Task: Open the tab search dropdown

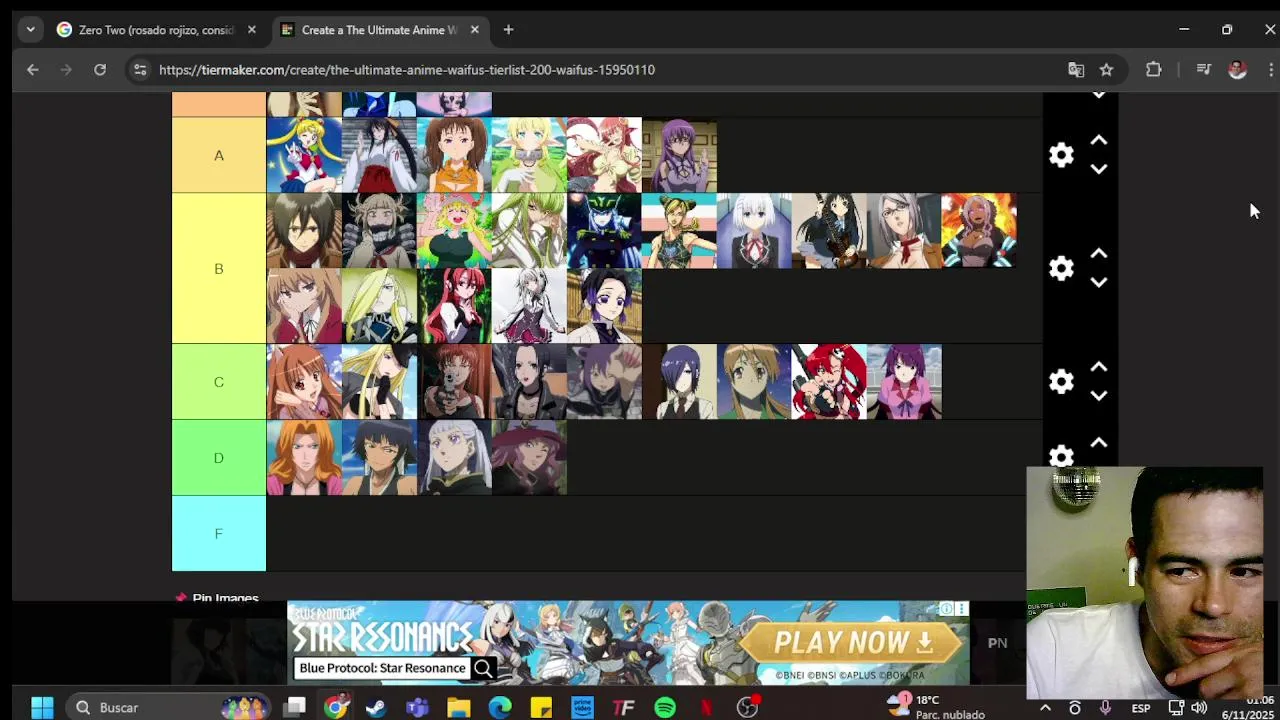Action: [x=30, y=30]
